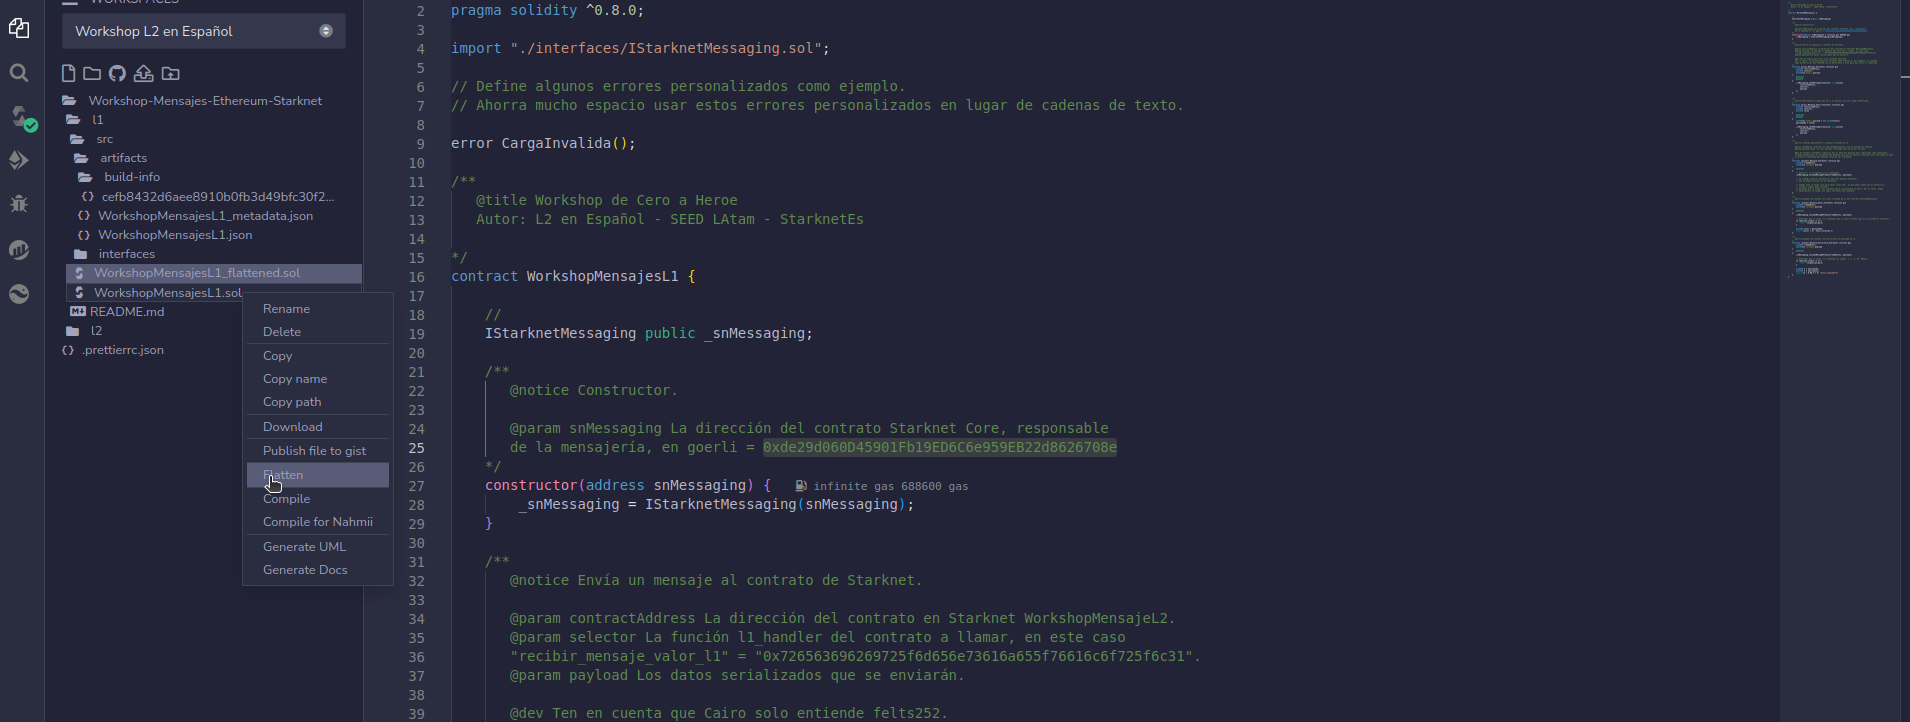The width and height of the screenshot is (1910, 722).
Task: Click the 'pragma solidity ^0.8.0;' line
Action: tap(548, 10)
